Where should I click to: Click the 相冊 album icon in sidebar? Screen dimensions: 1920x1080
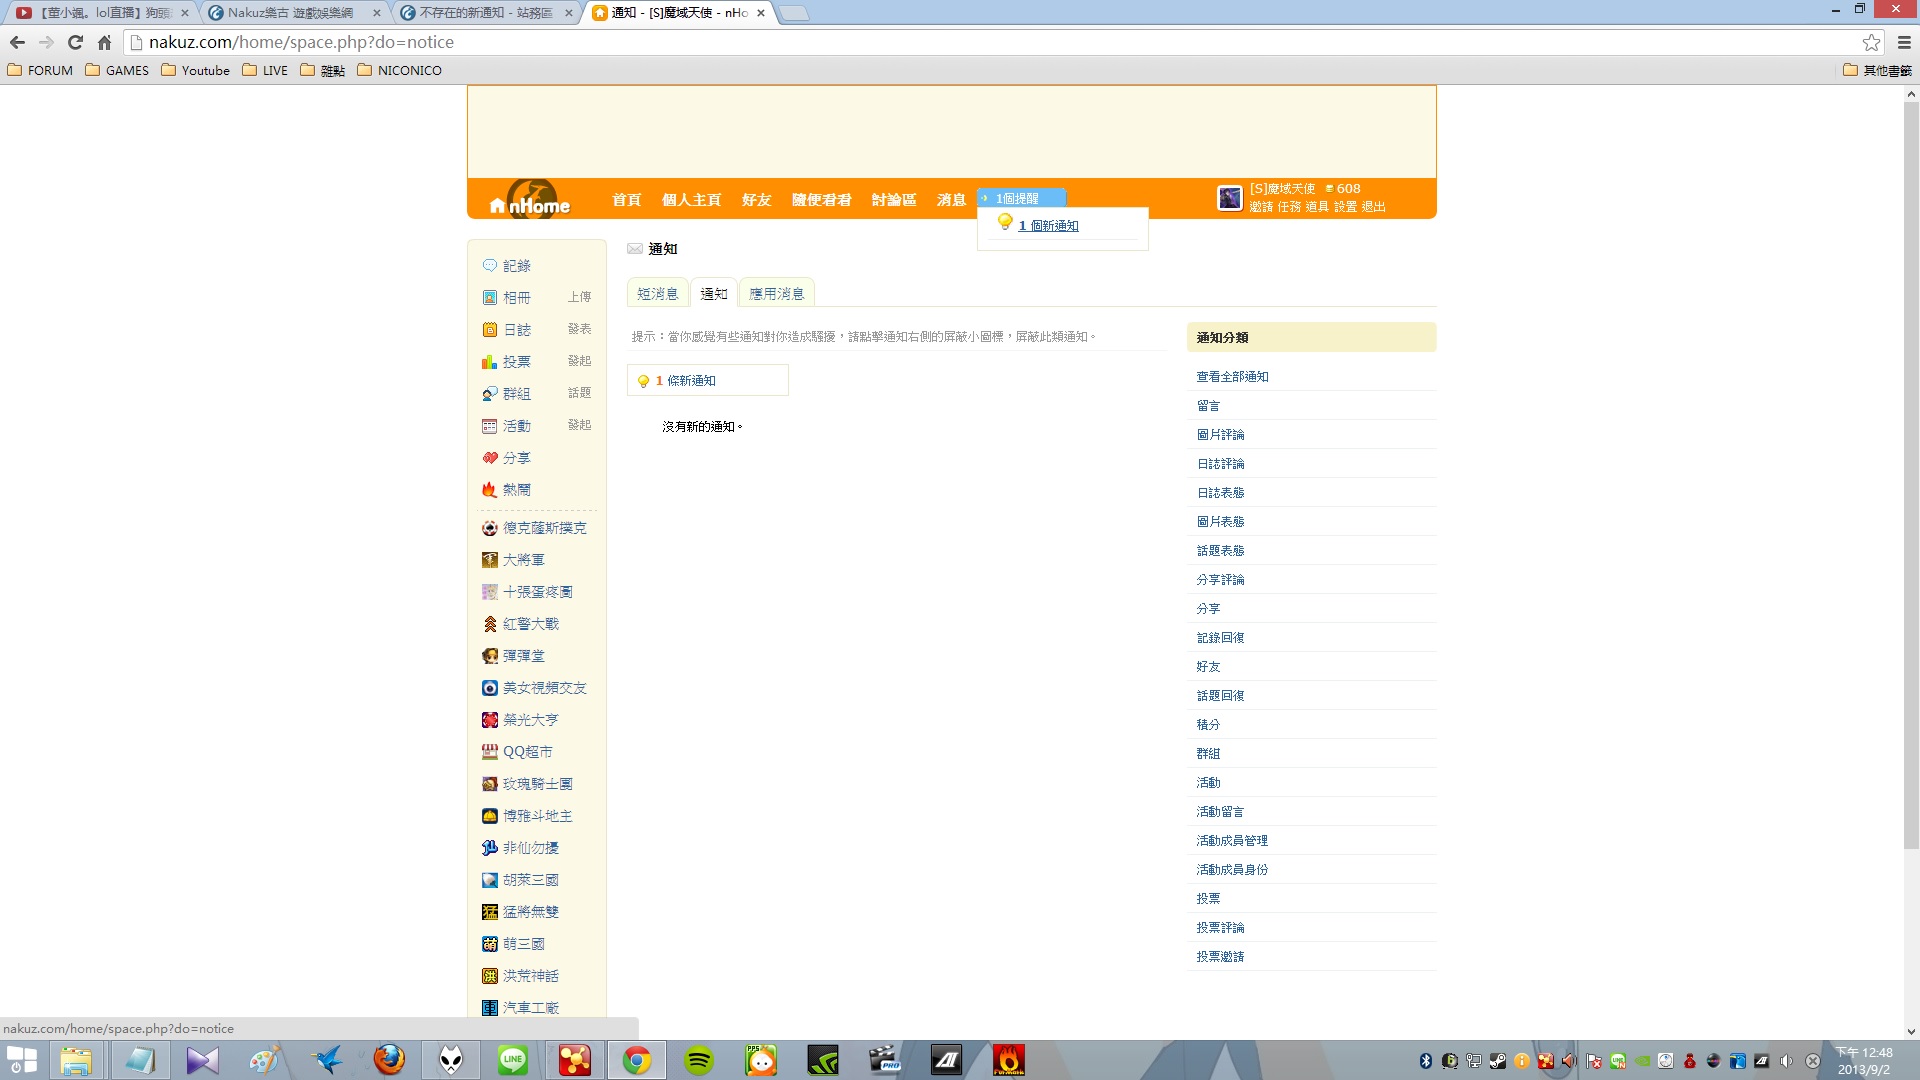pyautogui.click(x=489, y=298)
